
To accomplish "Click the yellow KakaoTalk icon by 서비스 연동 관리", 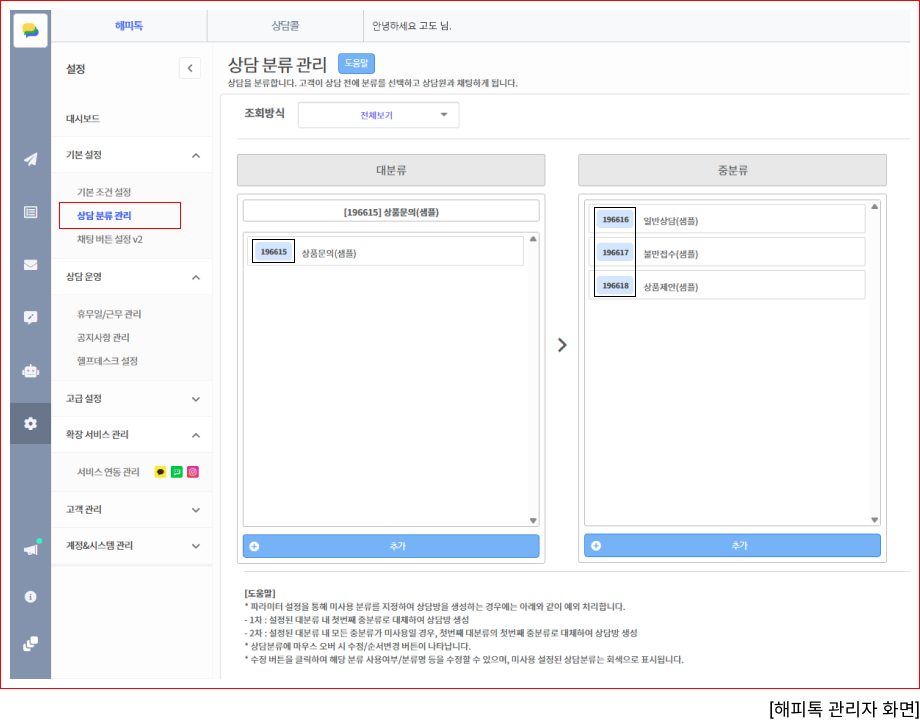I will [x=160, y=472].
